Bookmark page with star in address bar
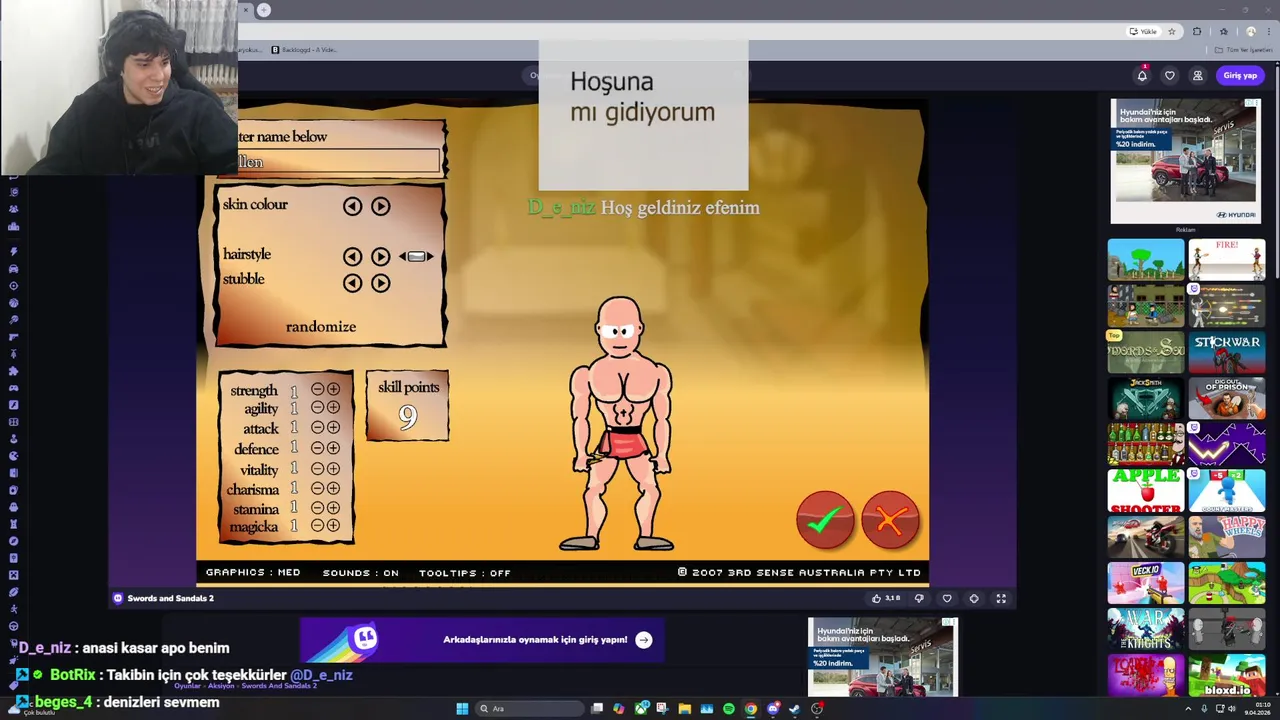This screenshot has width=1280, height=720. click(1172, 31)
